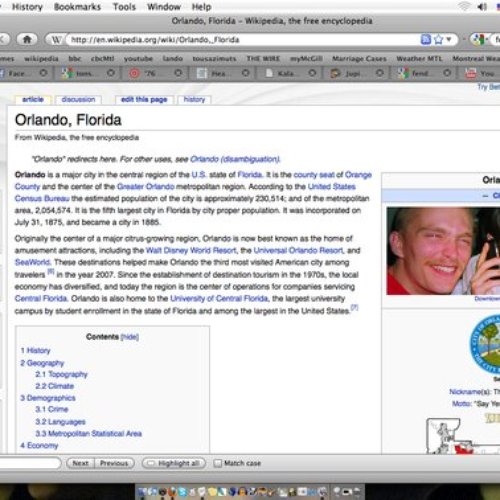Close the '76 browser tab
Screen dimensions: 500x500
click(x=178, y=73)
